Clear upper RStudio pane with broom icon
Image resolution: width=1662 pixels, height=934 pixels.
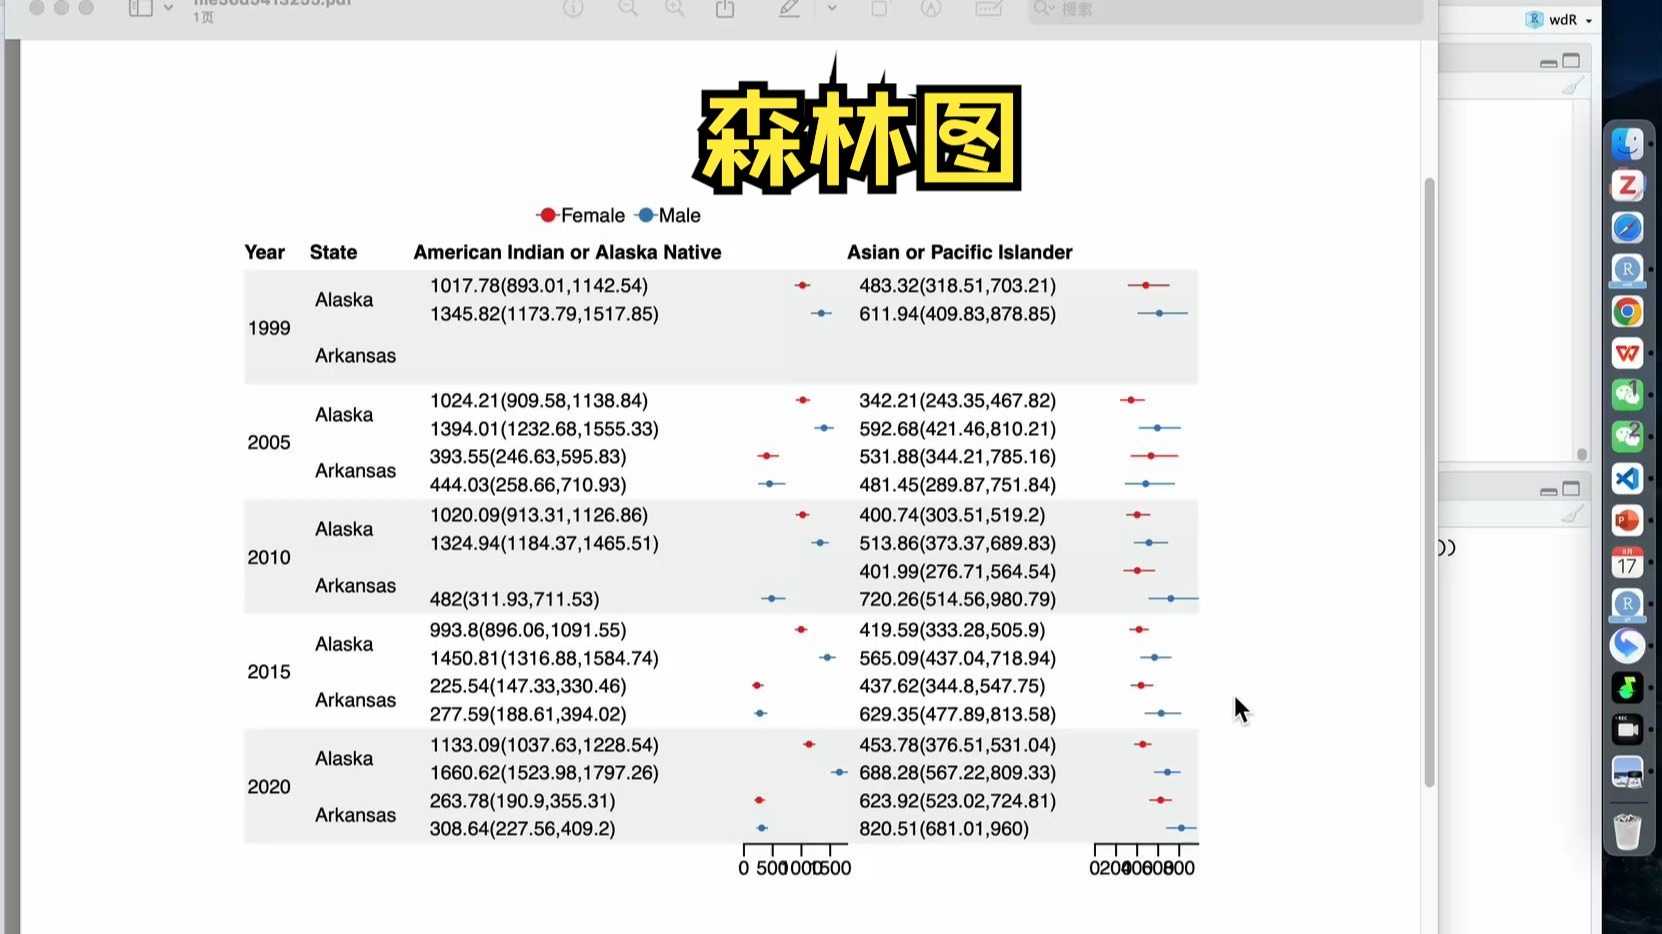1573,87
